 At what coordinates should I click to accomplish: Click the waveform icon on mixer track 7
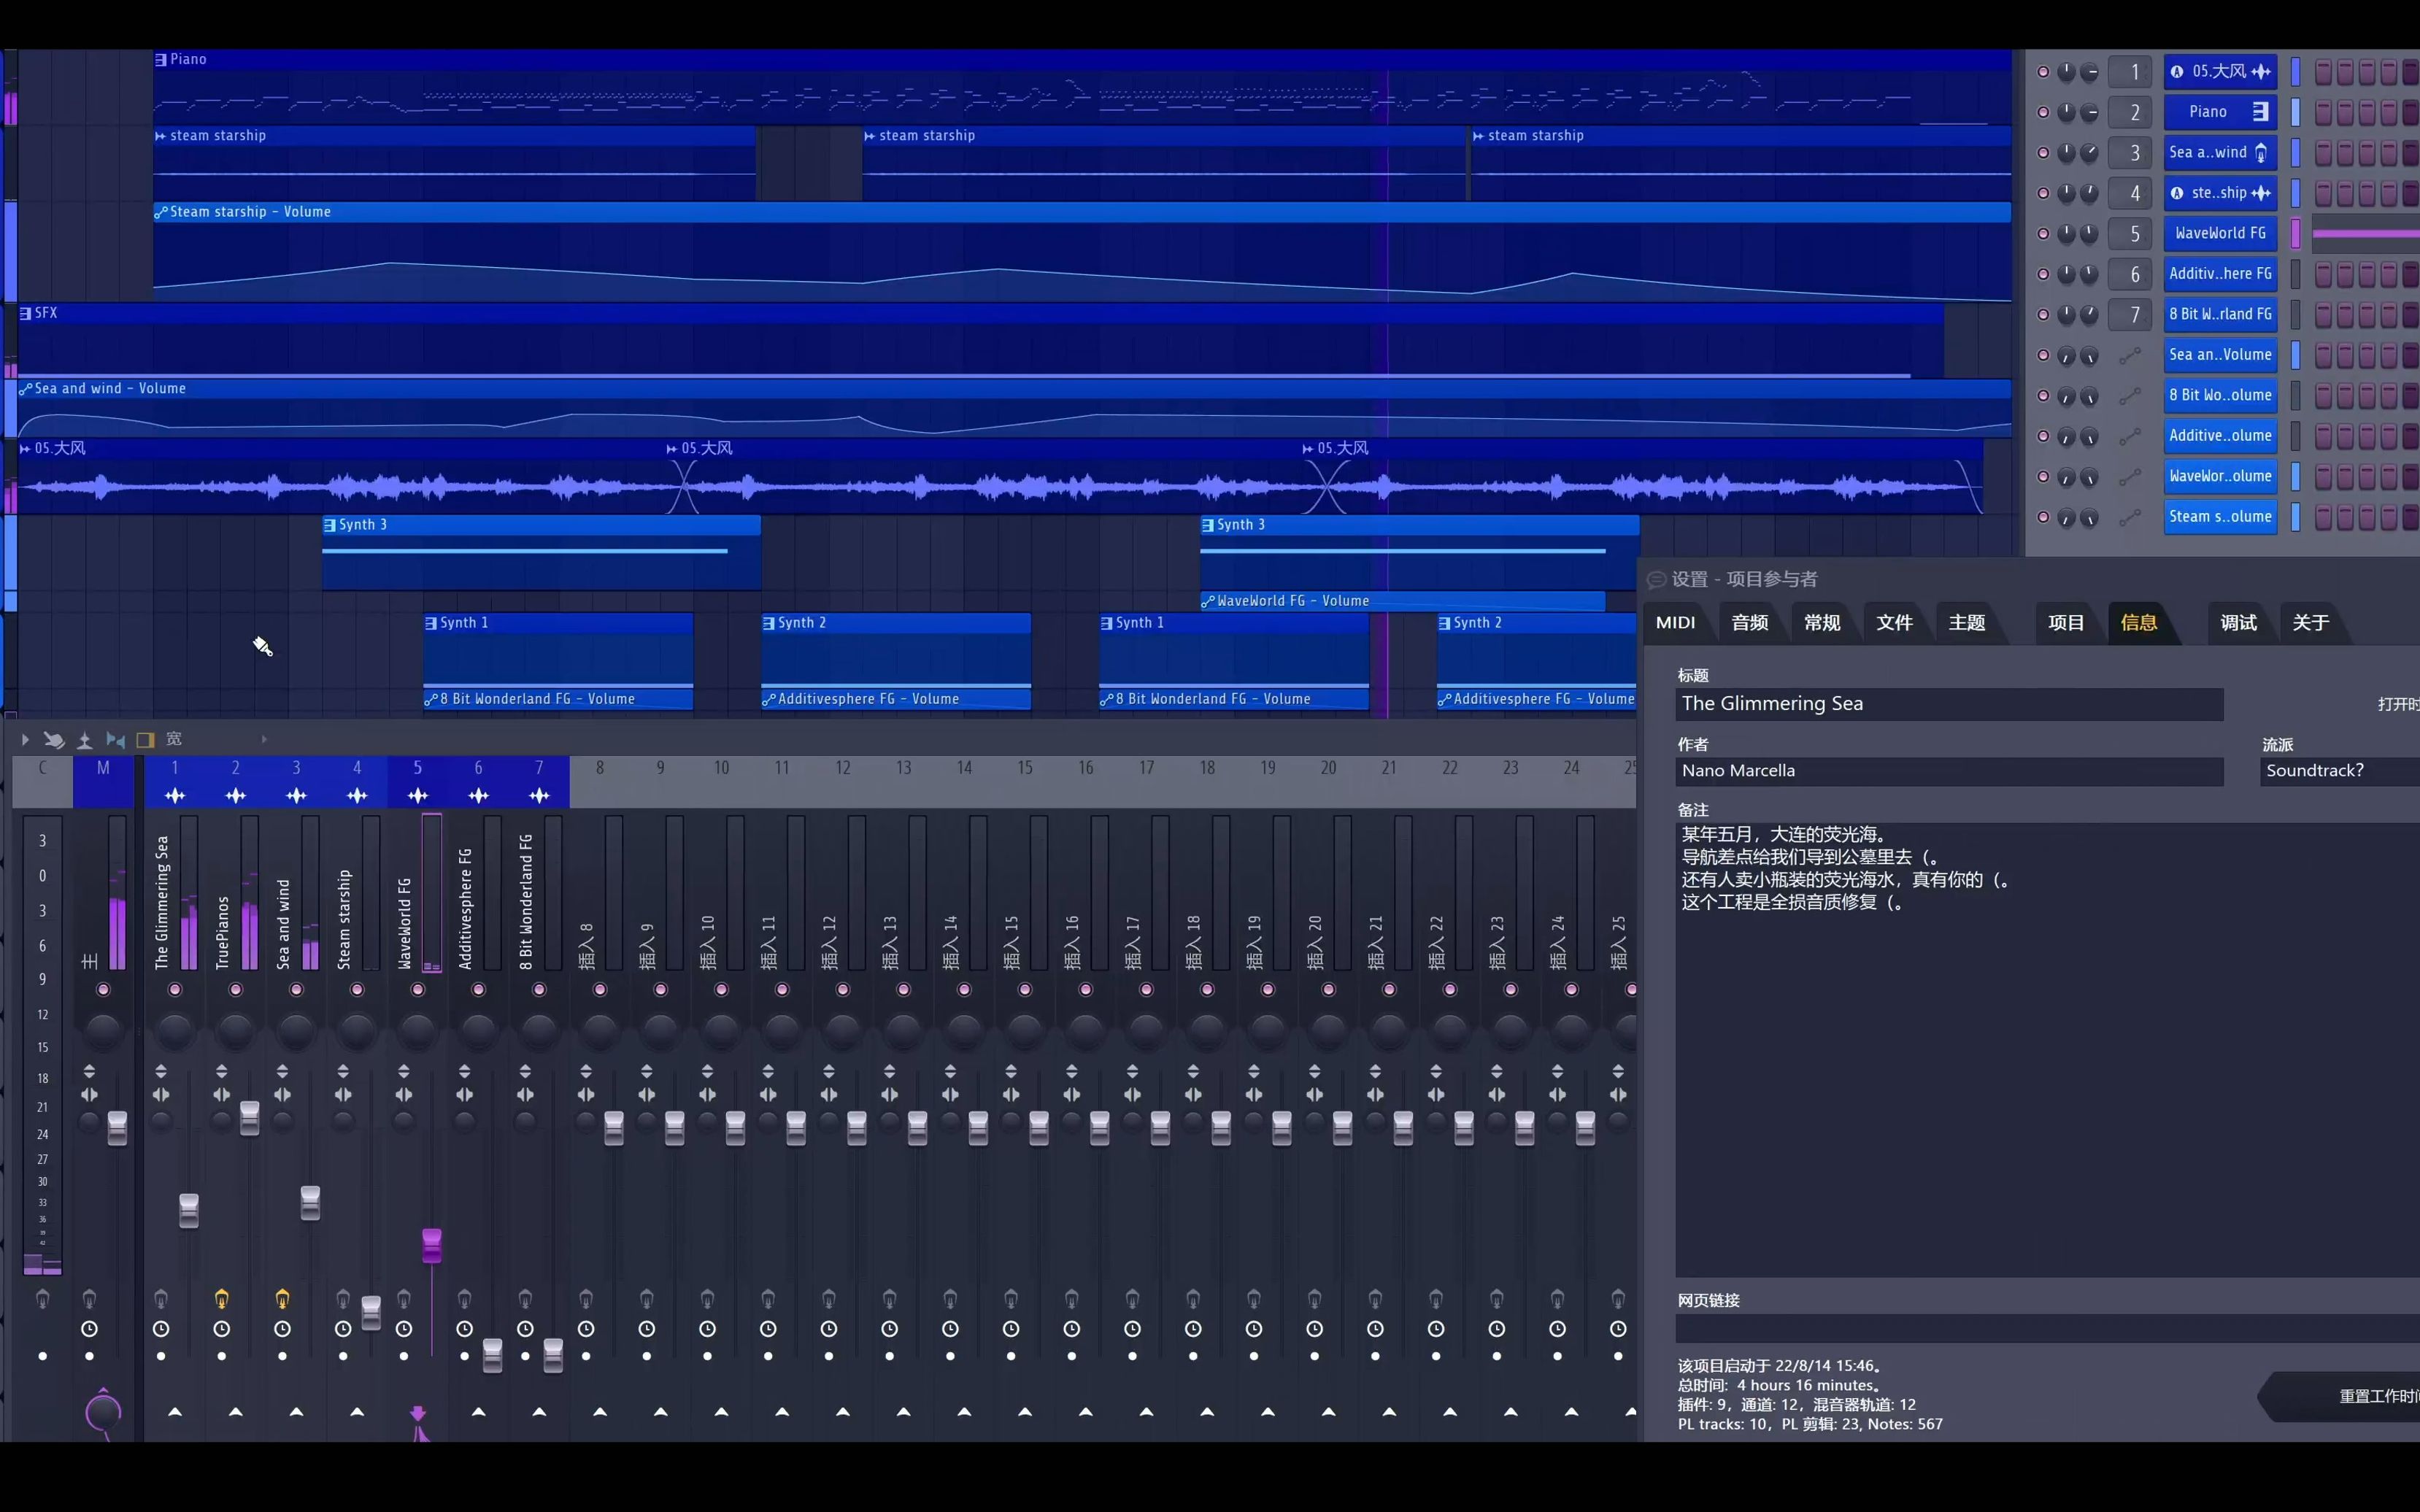539,796
